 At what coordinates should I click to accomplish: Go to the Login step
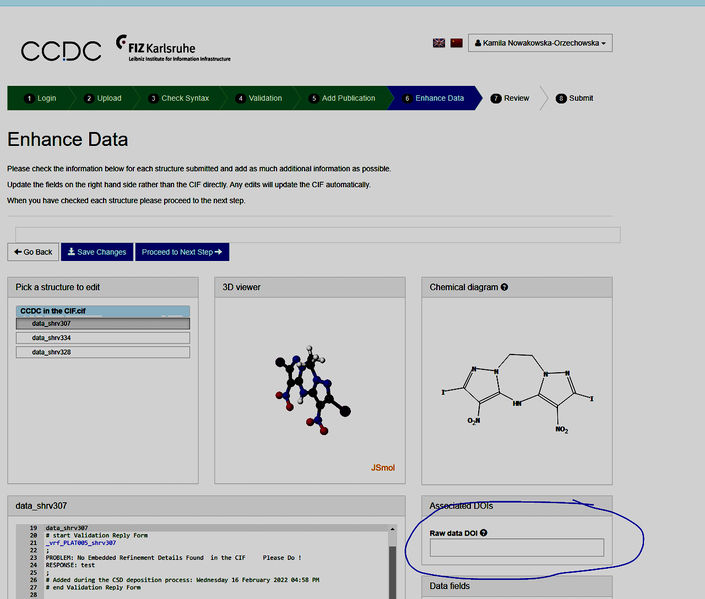coord(40,98)
